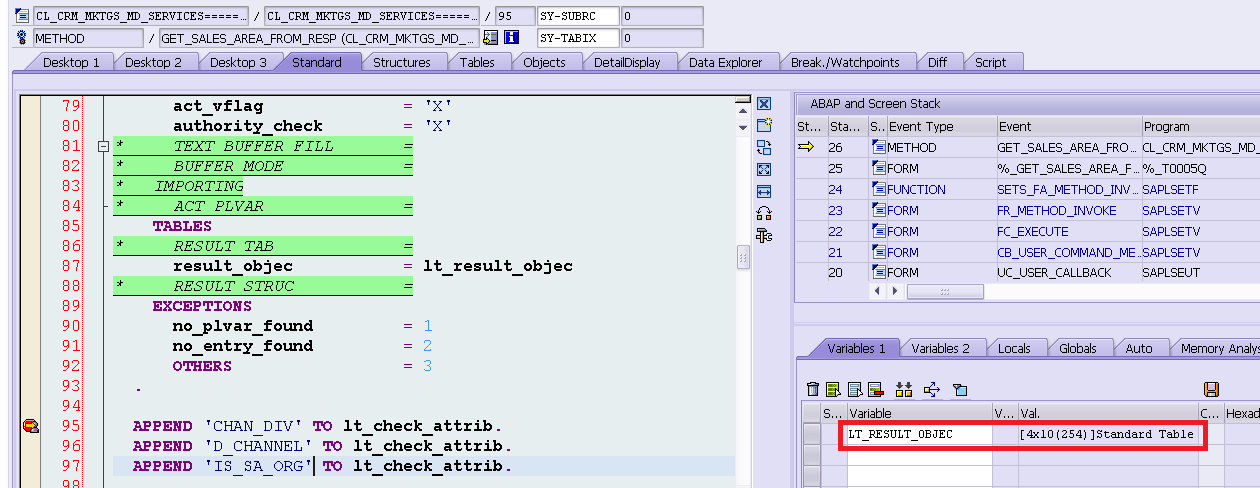1260x488 pixels.
Task: Click the LT_RESULT_OBJEC variable cell
Action: coord(919,434)
